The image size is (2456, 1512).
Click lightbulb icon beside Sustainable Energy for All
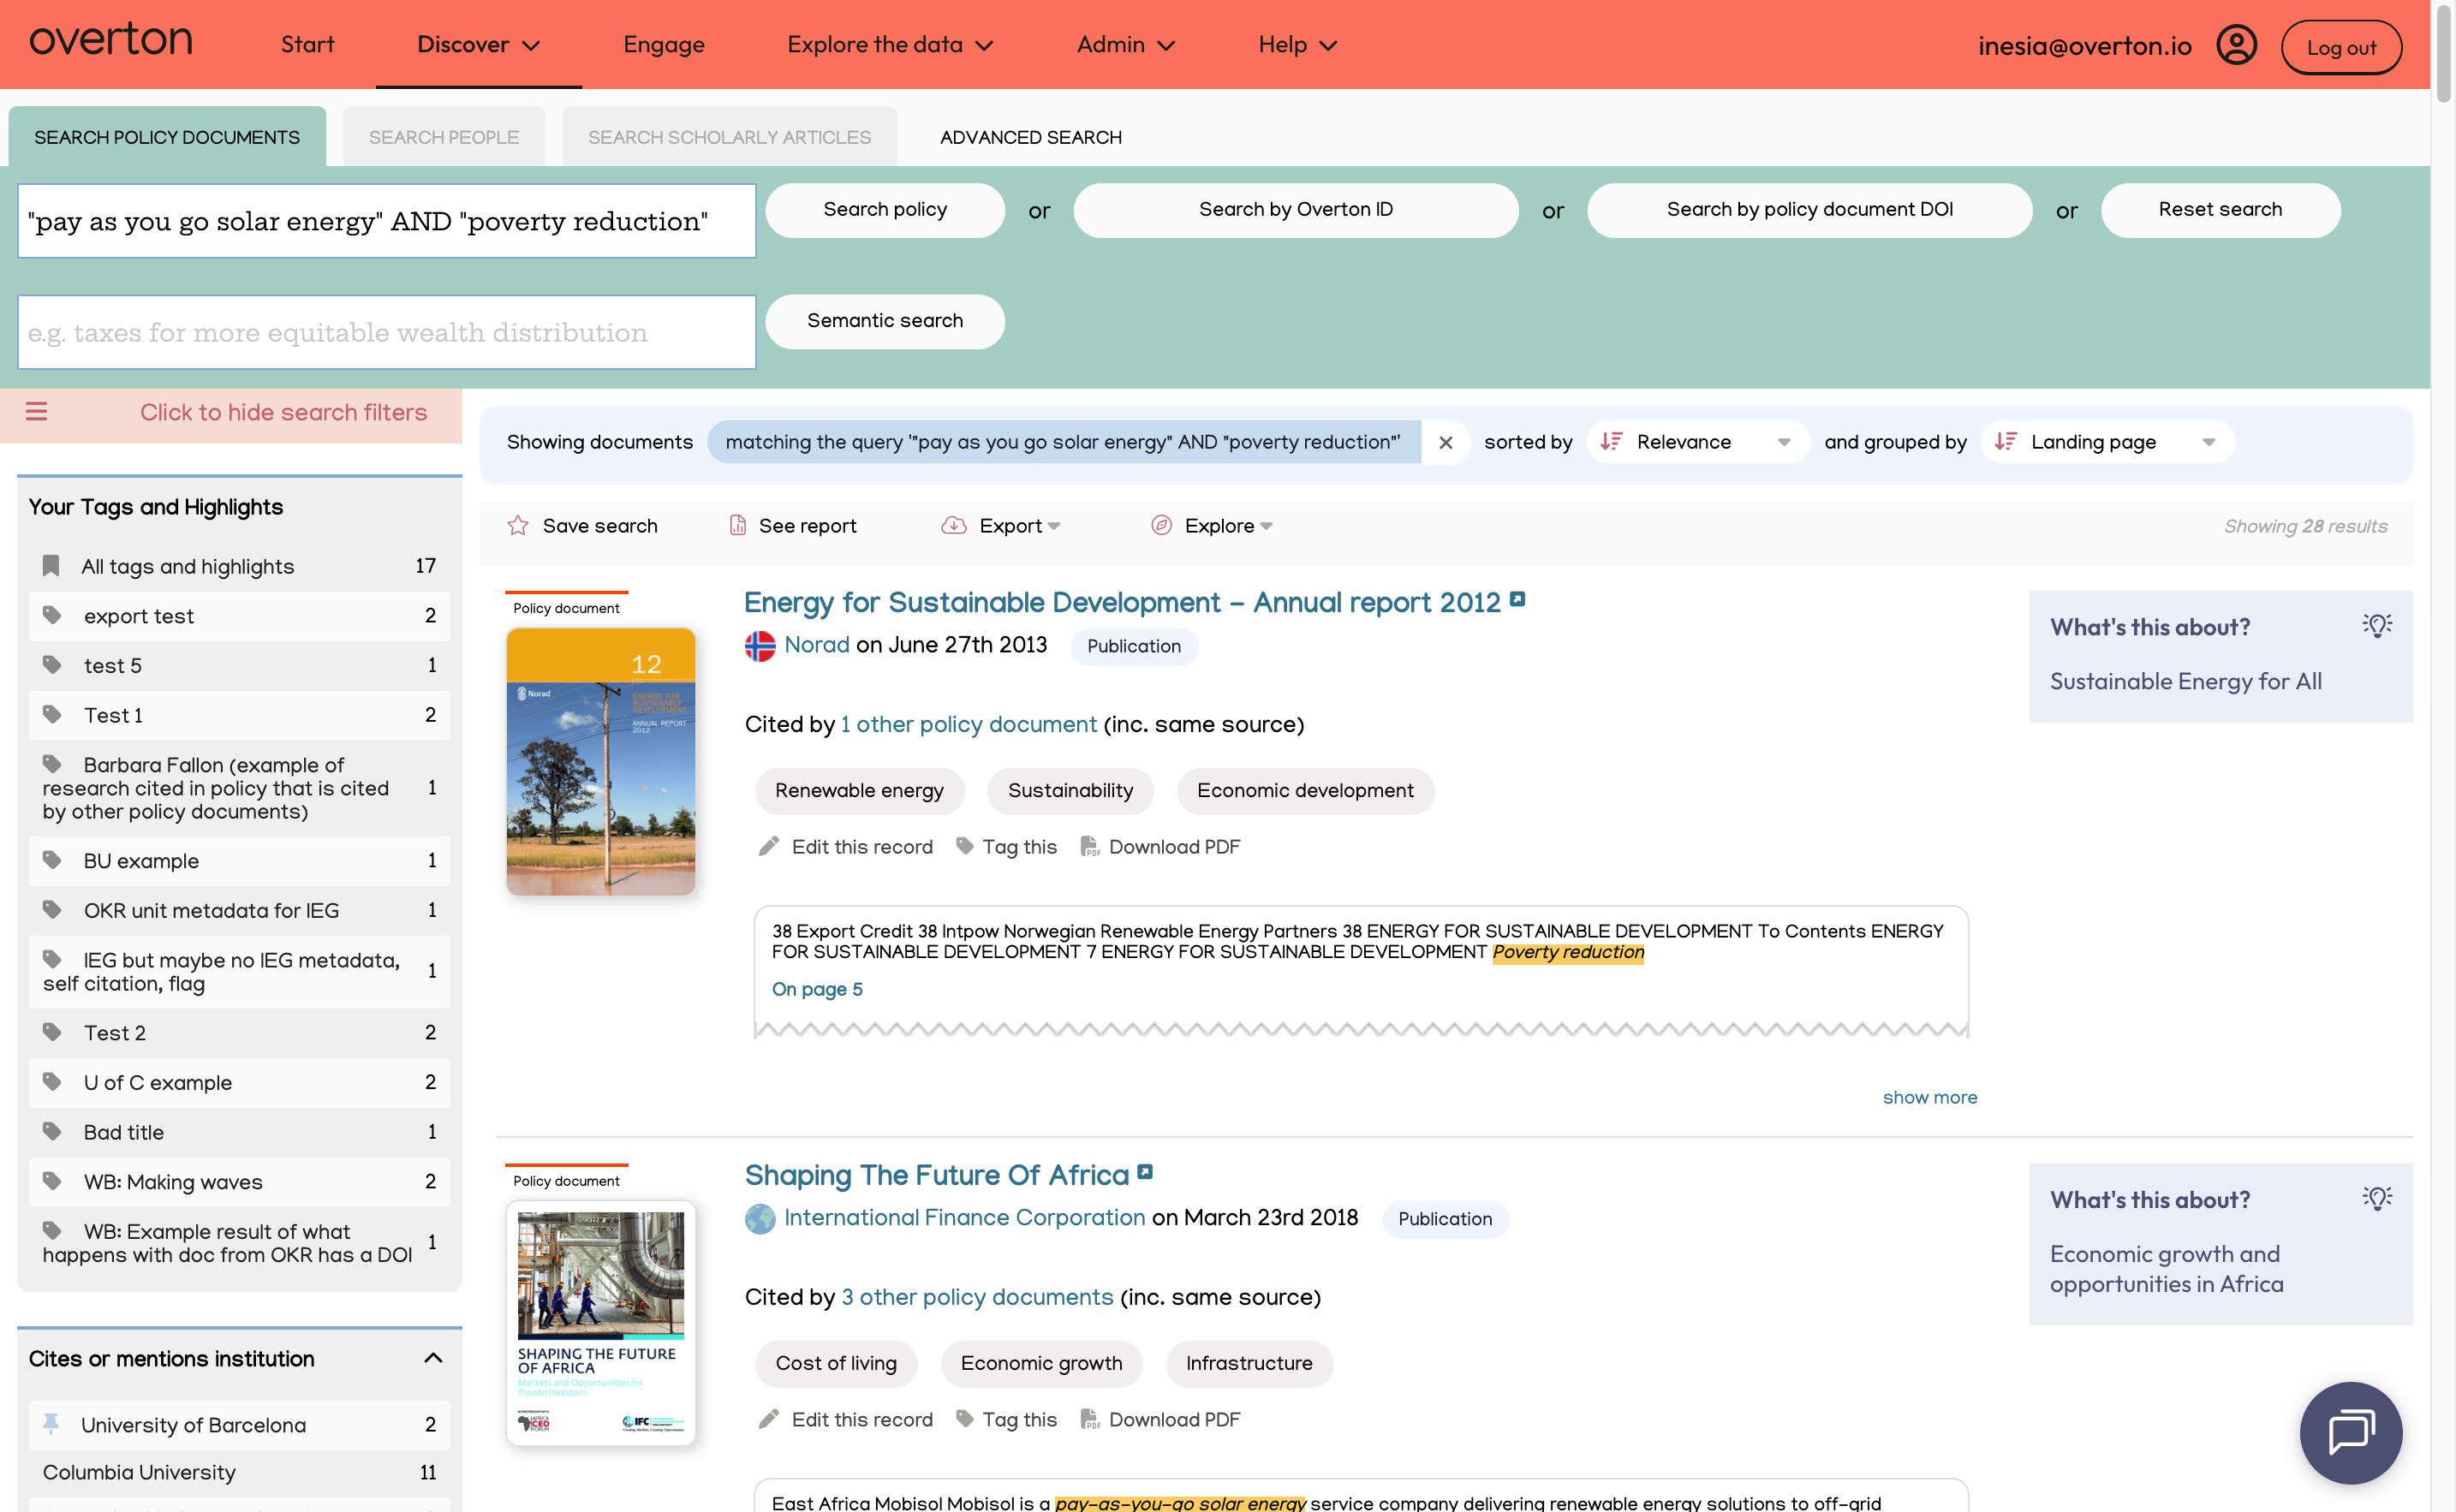[x=2377, y=626]
